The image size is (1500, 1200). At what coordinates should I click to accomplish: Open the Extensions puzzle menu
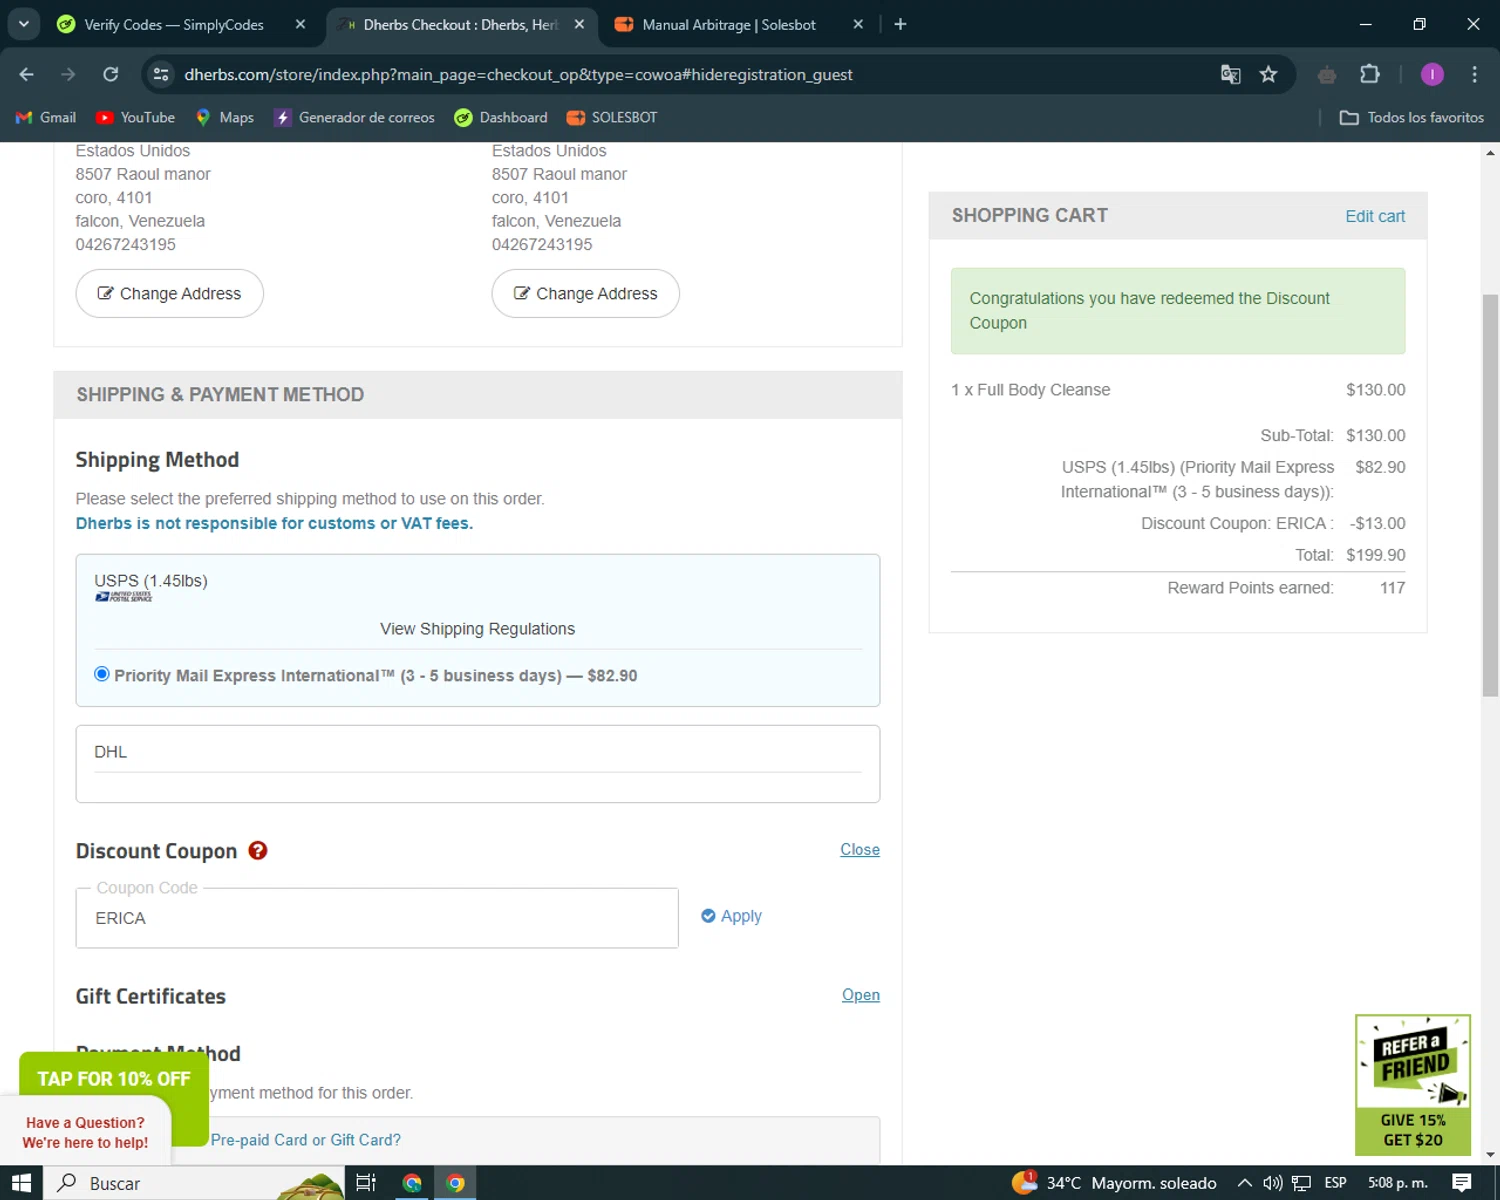point(1370,74)
